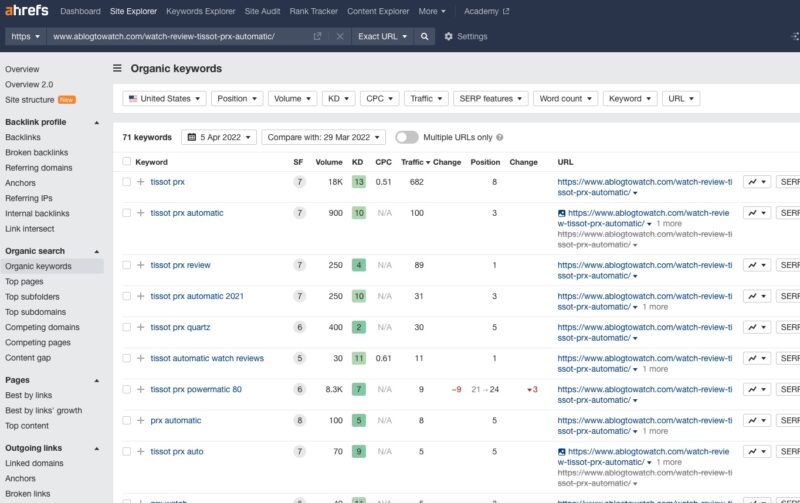The height and width of the screenshot is (503, 800).
Task: Open Rank Tracker in top navigation
Action: tap(313, 11)
